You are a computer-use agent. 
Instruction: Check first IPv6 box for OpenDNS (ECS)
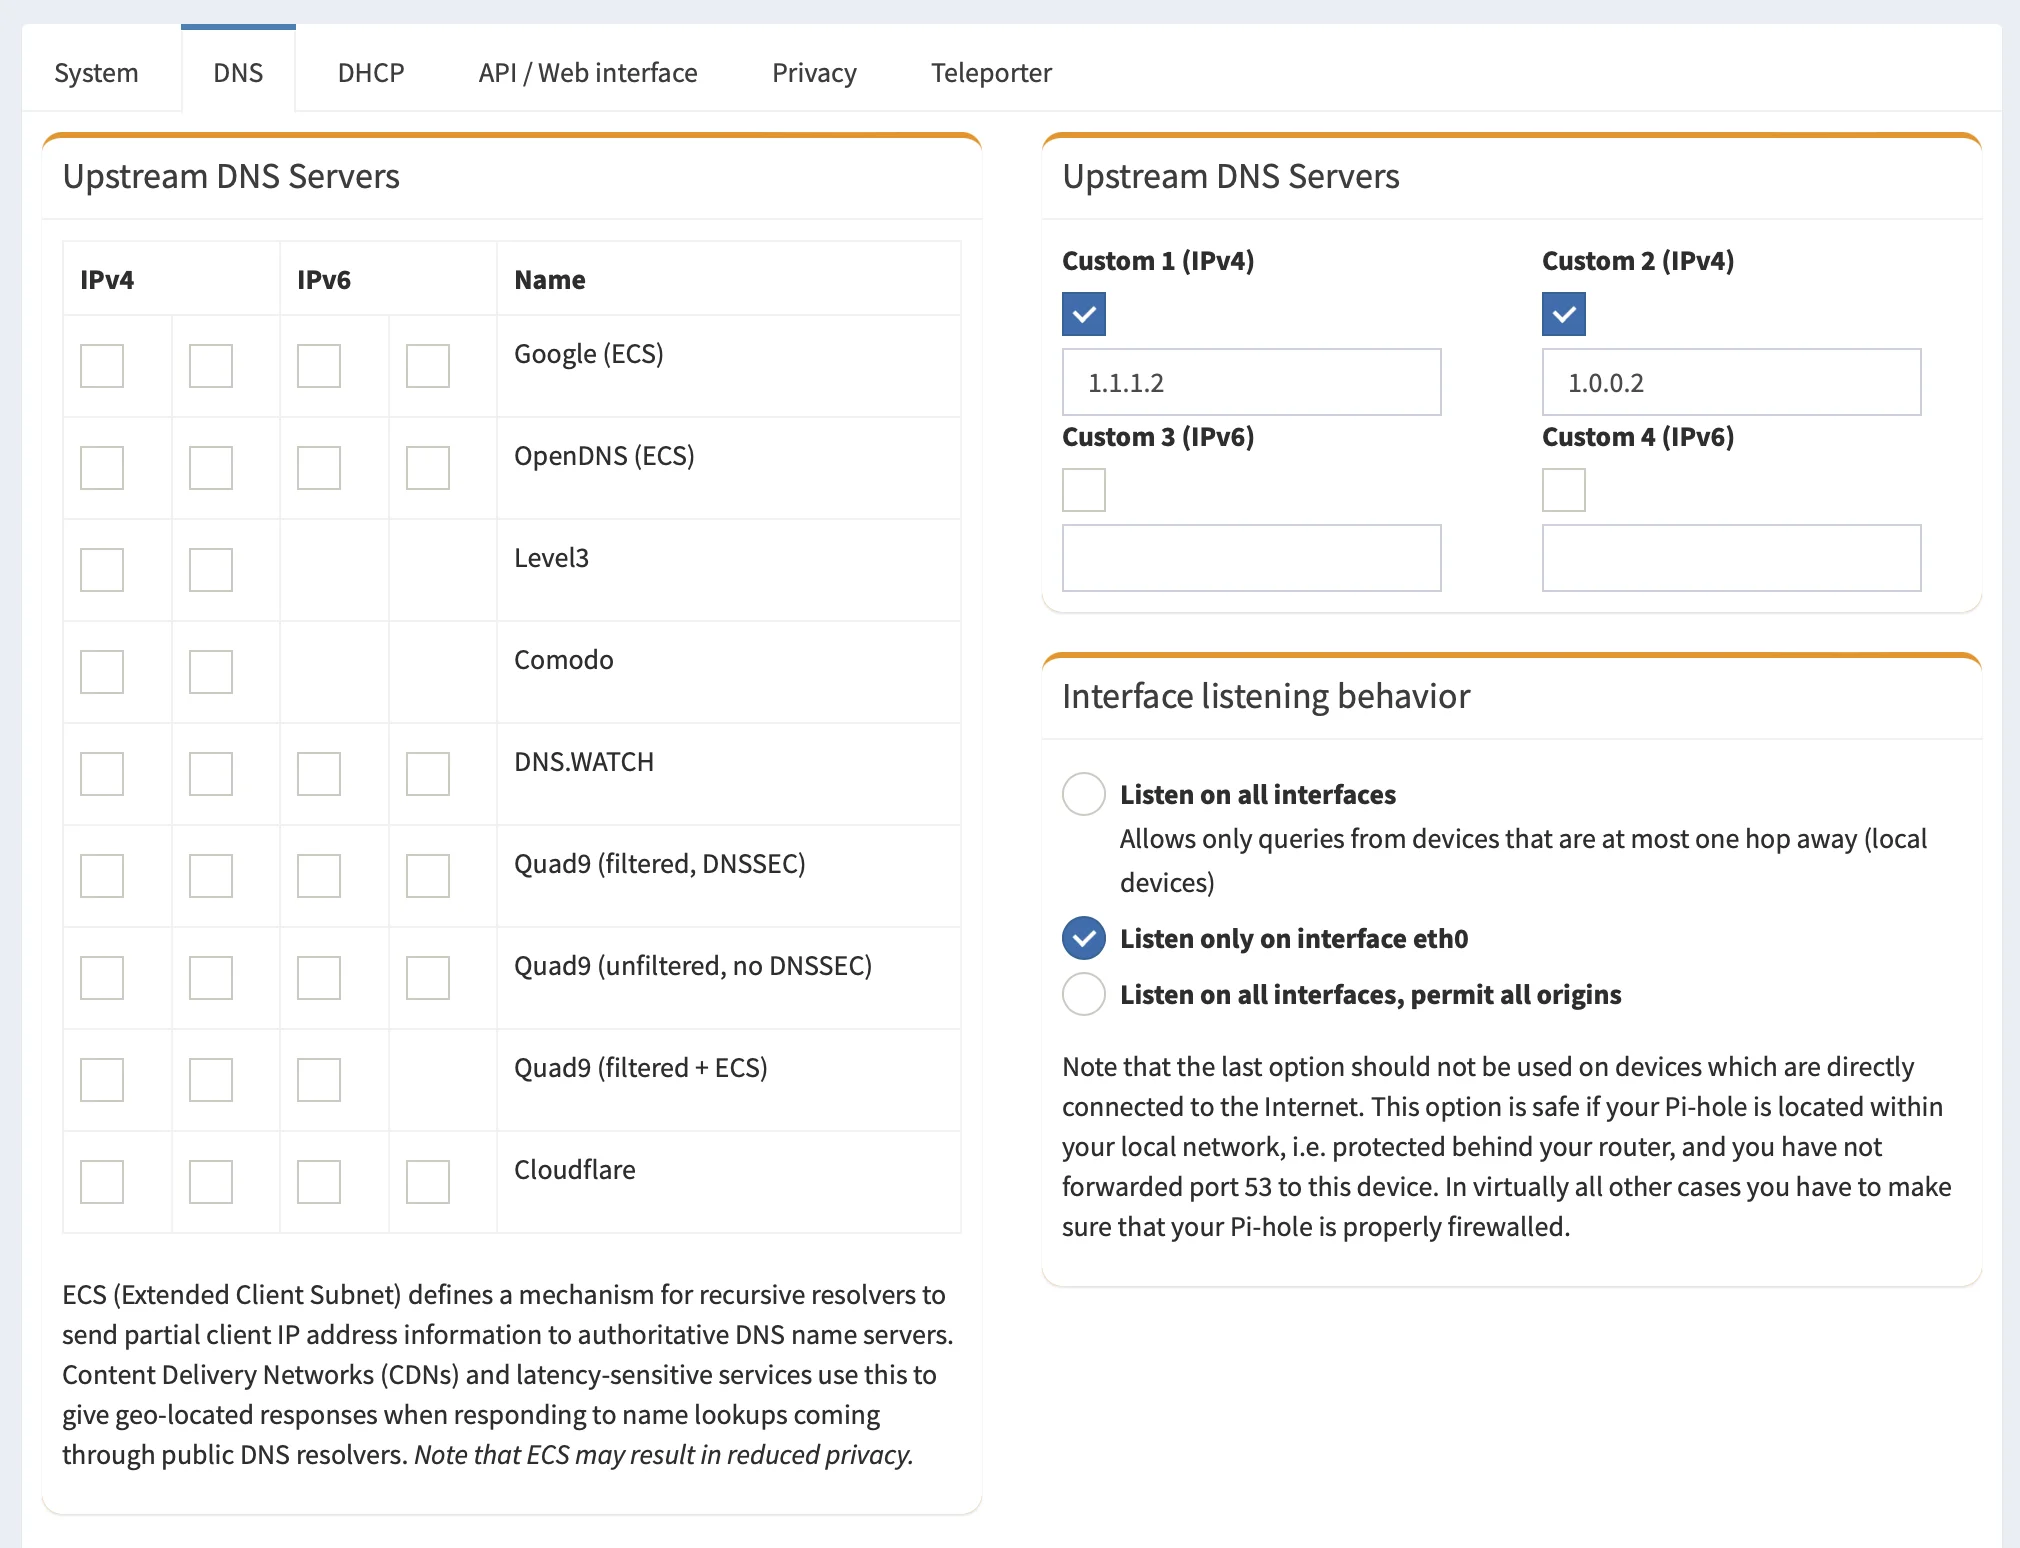[319, 468]
